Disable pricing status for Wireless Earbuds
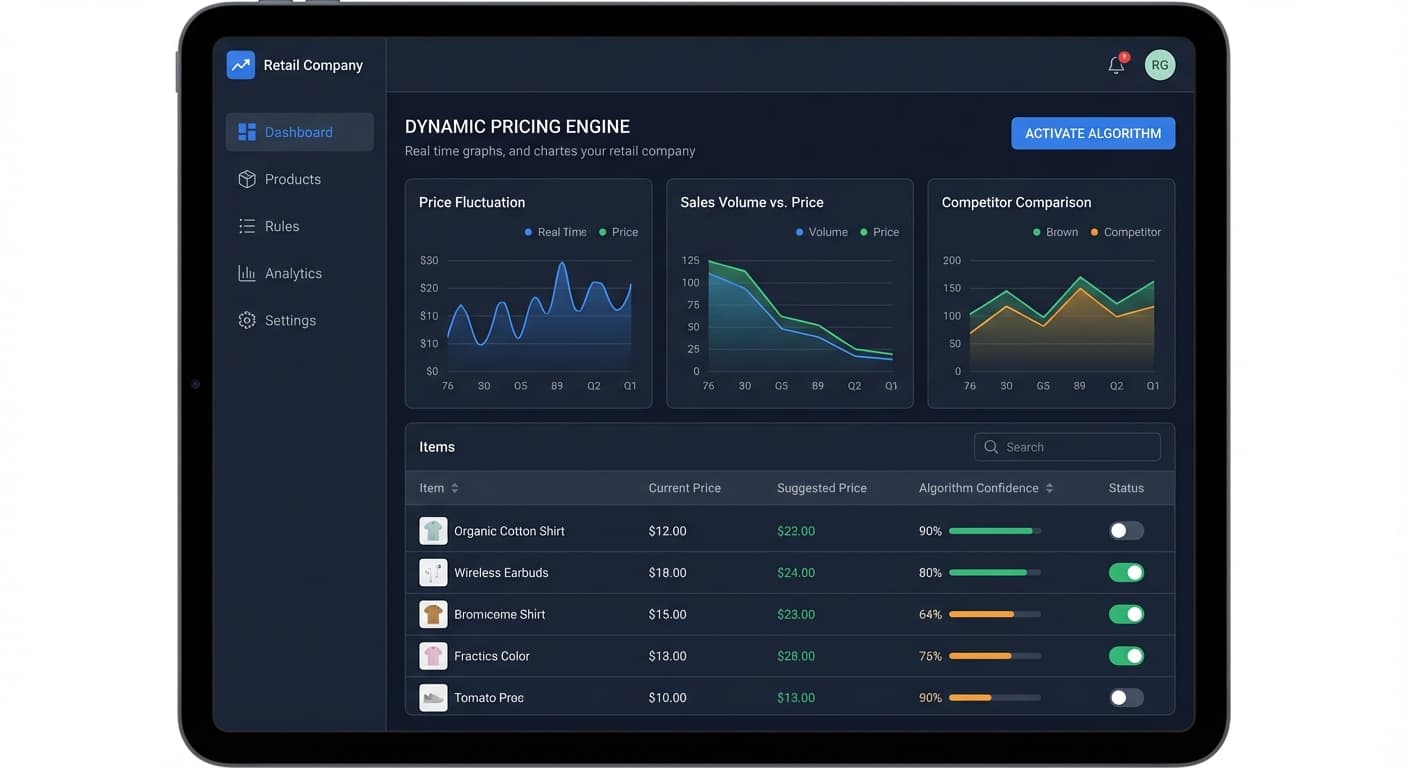Image resolution: width=1408 pixels, height=768 pixels. (x=1125, y=572)
